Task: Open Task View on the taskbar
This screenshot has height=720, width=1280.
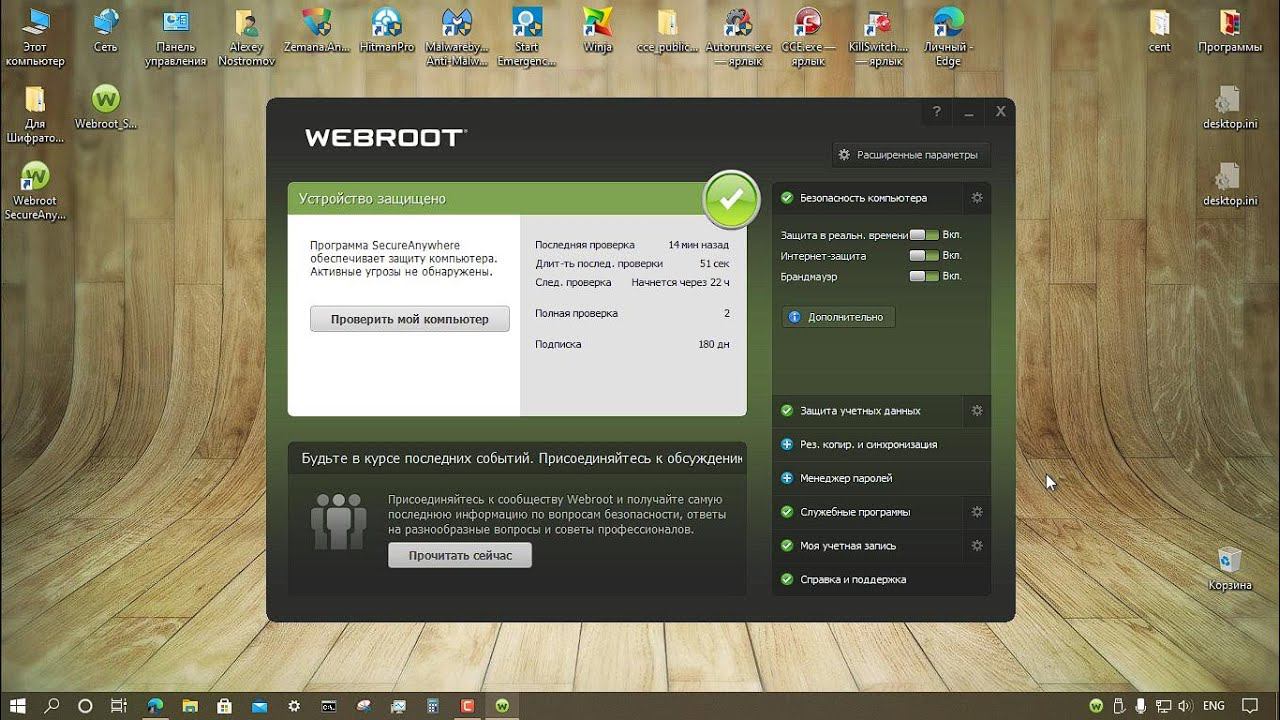Action: 119,706
